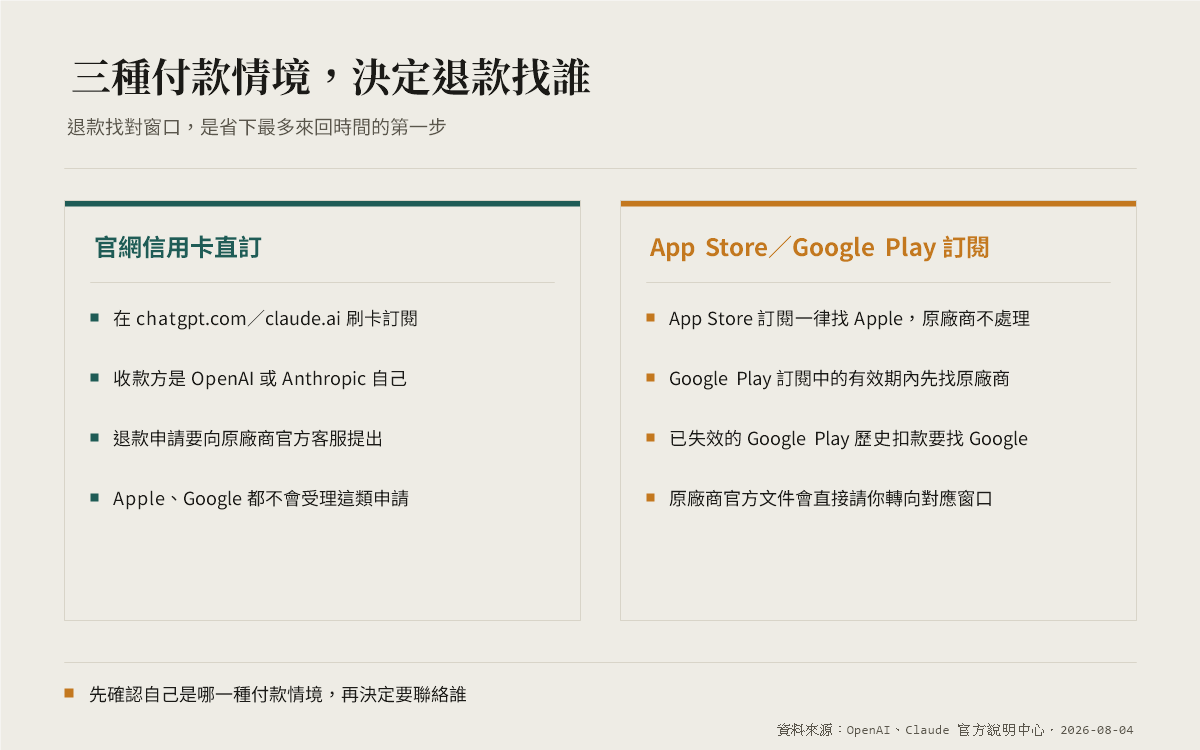Click the heading 官網信用卡直訂
The width and height of the screenshot is (1200, 750).
click(178, 247)
